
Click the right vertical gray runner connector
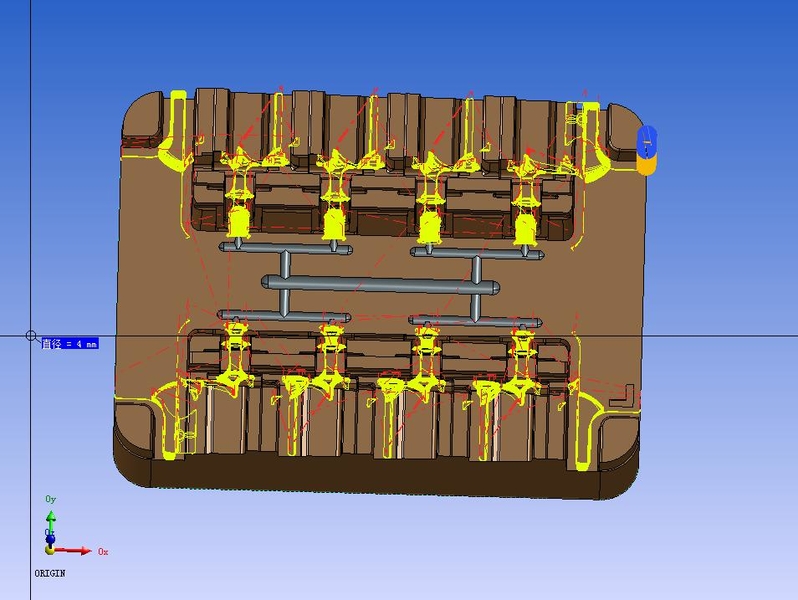(477, 270)
